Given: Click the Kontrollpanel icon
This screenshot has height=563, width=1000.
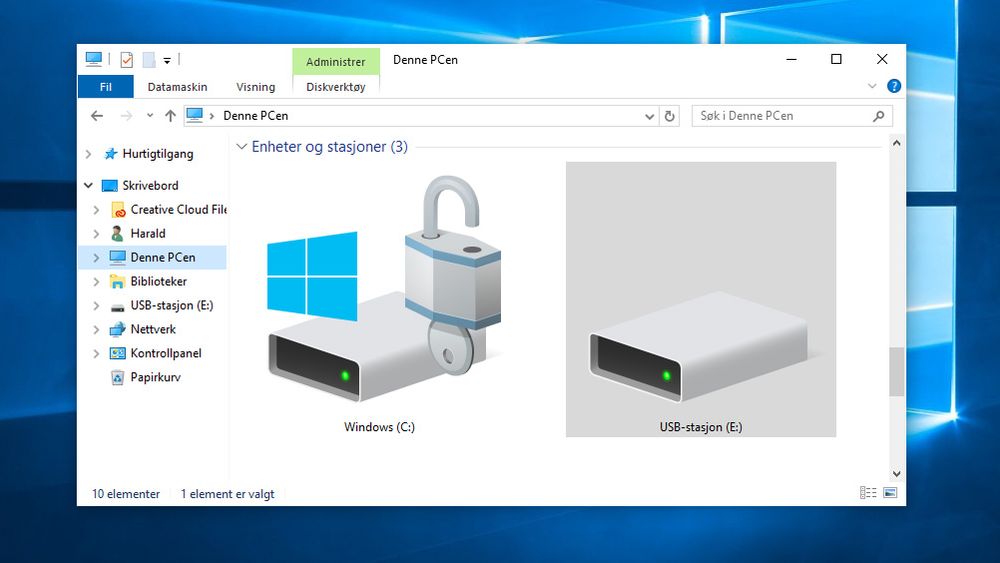Looking at the screenshot, I should coord(117,353).
